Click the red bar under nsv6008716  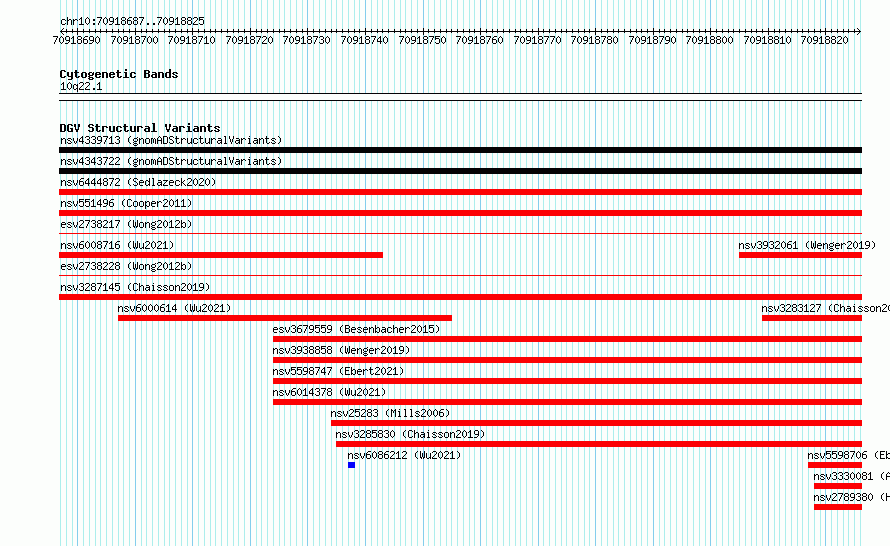click(221, 255)
